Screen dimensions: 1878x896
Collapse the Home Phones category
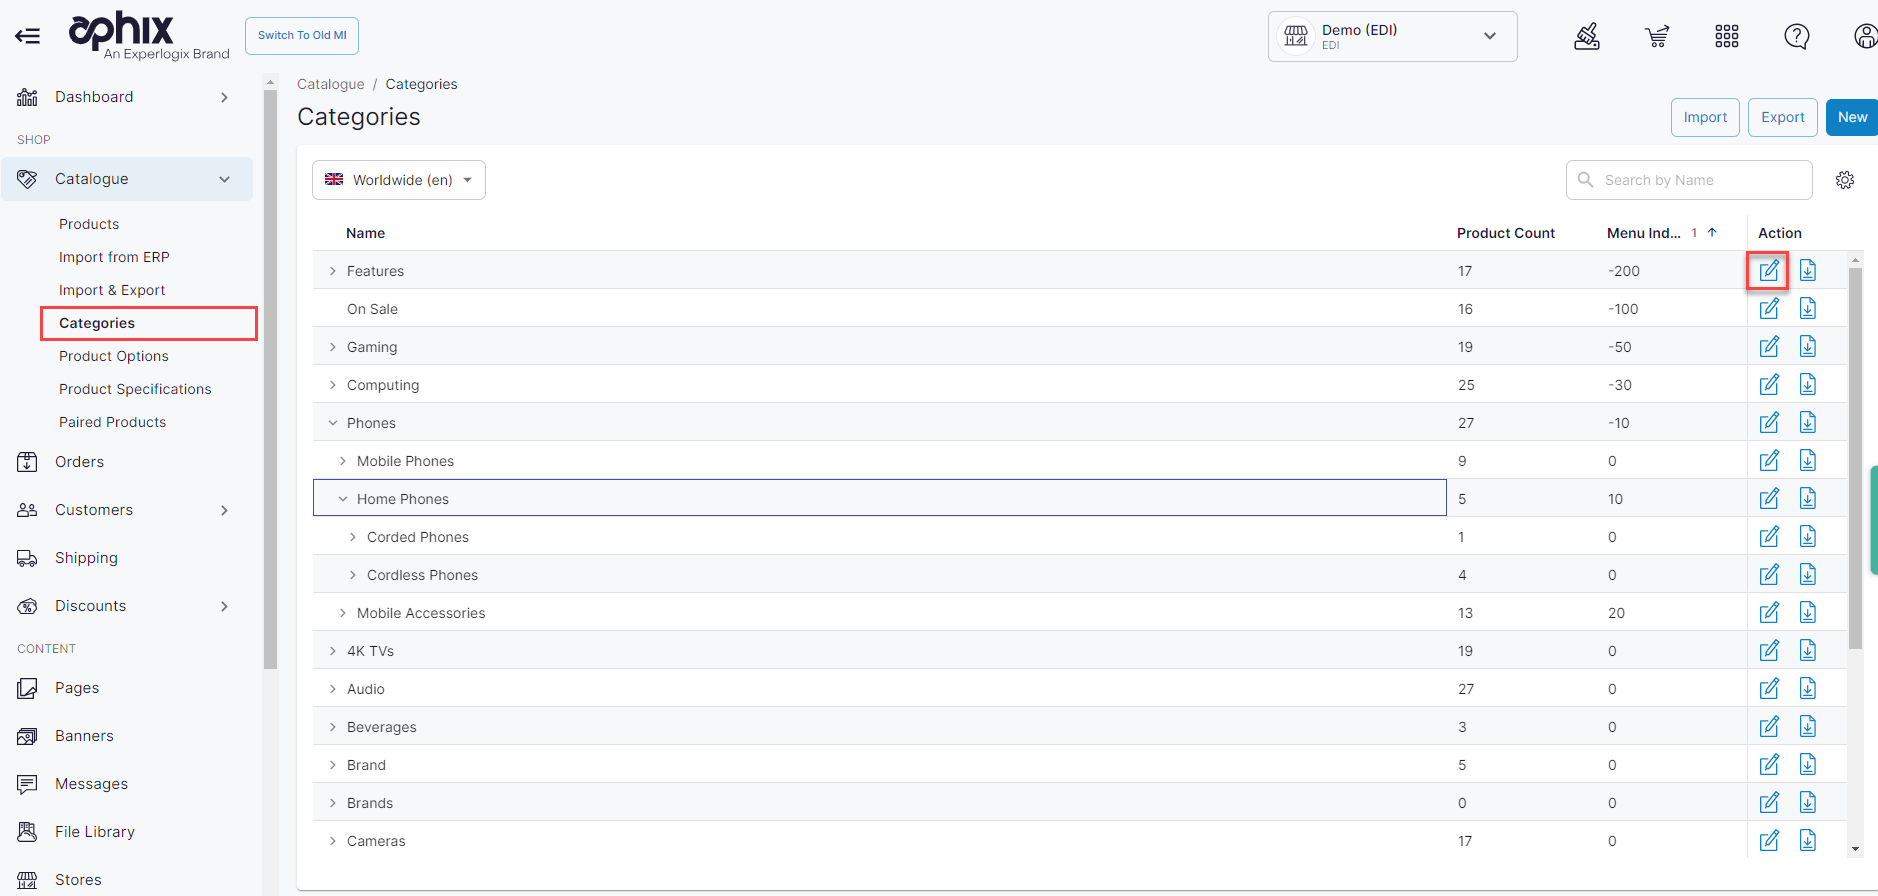click(343, 499)
